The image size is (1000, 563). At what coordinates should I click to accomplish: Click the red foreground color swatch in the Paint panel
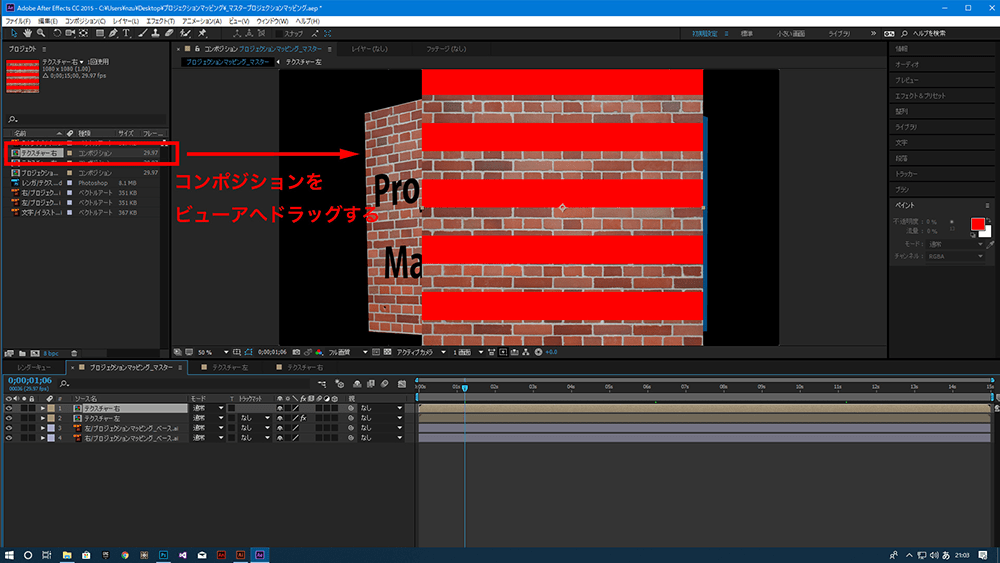click(x=977, y=225)
